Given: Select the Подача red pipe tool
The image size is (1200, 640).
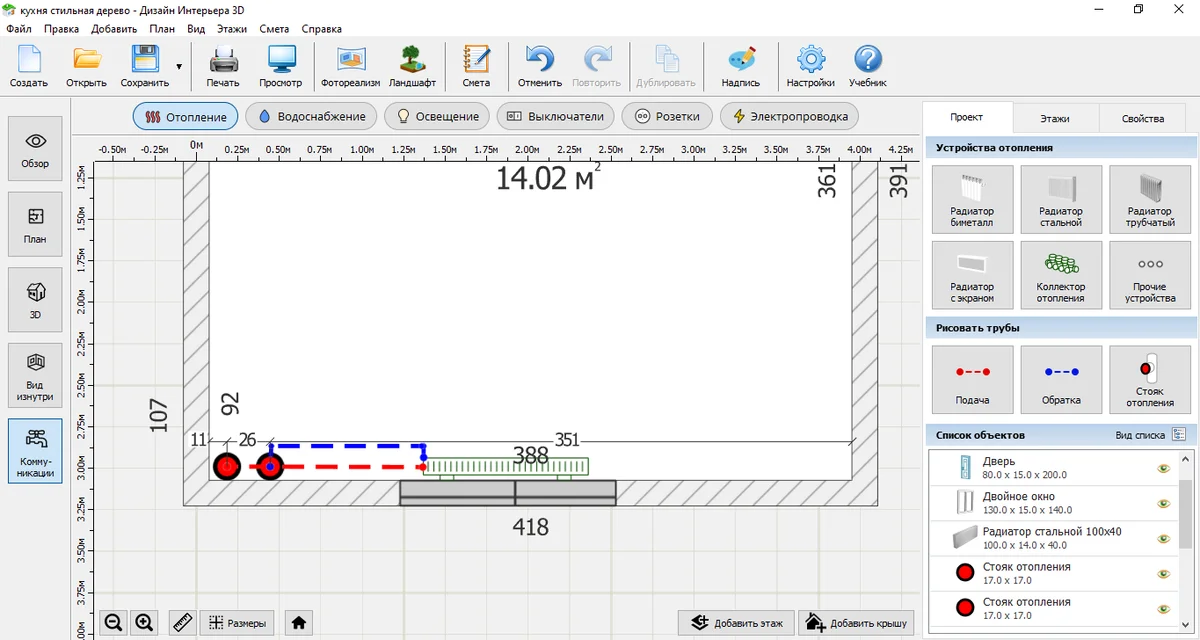Looking at the screenshot, I should tap(972, 380).
